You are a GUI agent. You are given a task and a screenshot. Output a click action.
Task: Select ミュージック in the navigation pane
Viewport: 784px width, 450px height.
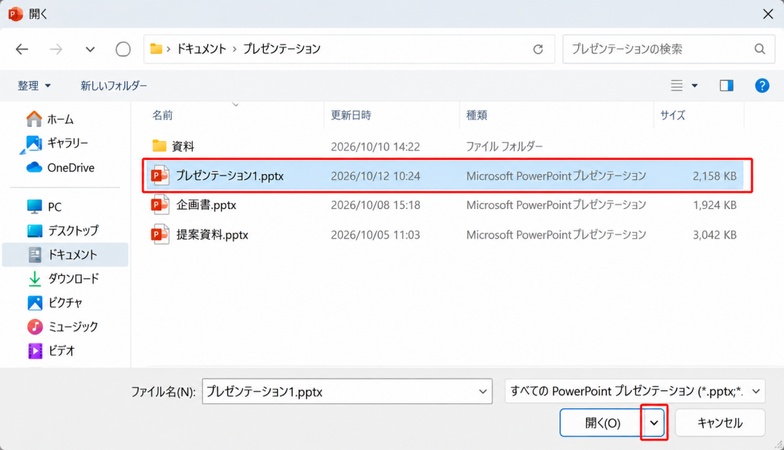(x=62, y=326)
